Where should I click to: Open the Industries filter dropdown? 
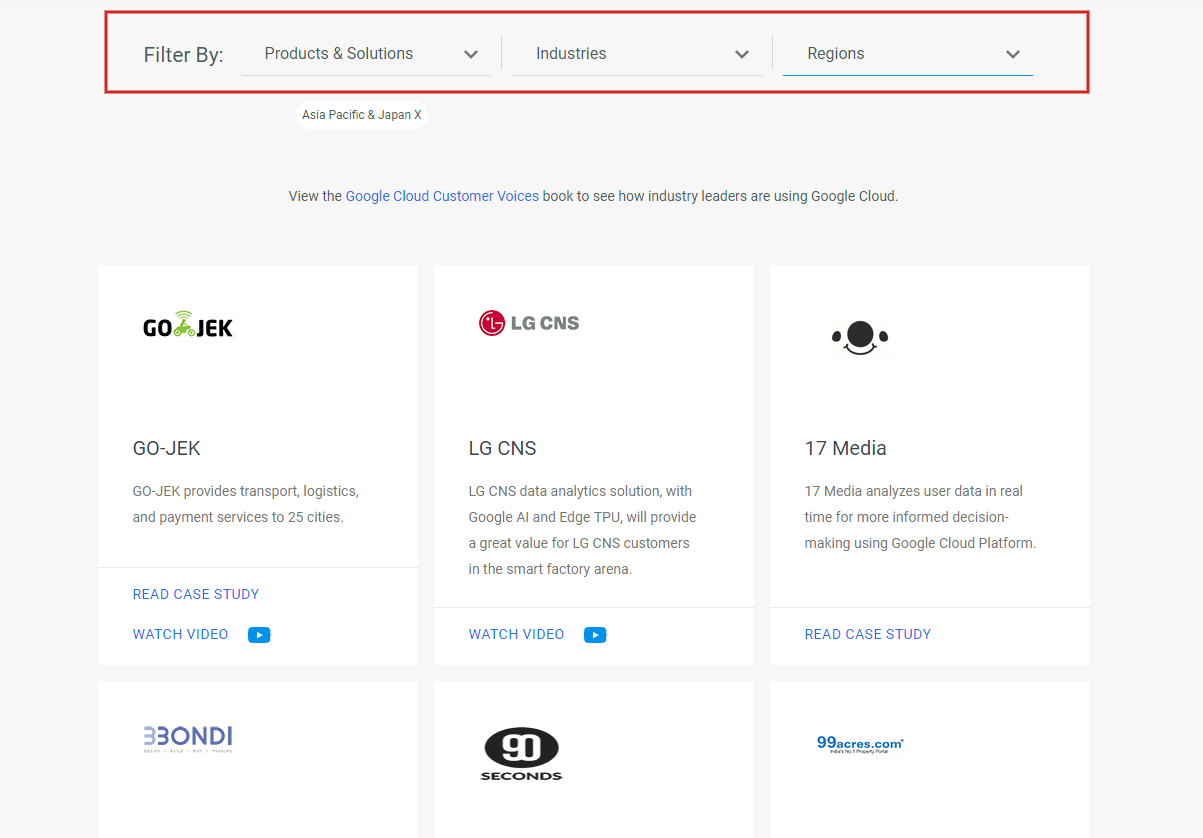[637, 54]
